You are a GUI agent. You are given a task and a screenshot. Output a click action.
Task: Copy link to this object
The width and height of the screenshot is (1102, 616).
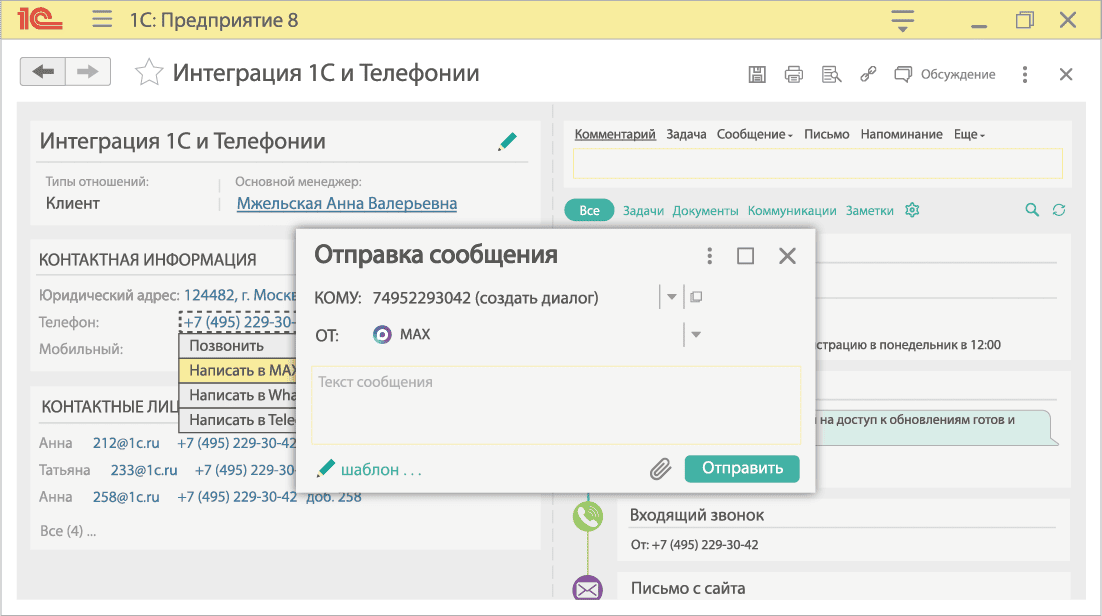(868, 74)
